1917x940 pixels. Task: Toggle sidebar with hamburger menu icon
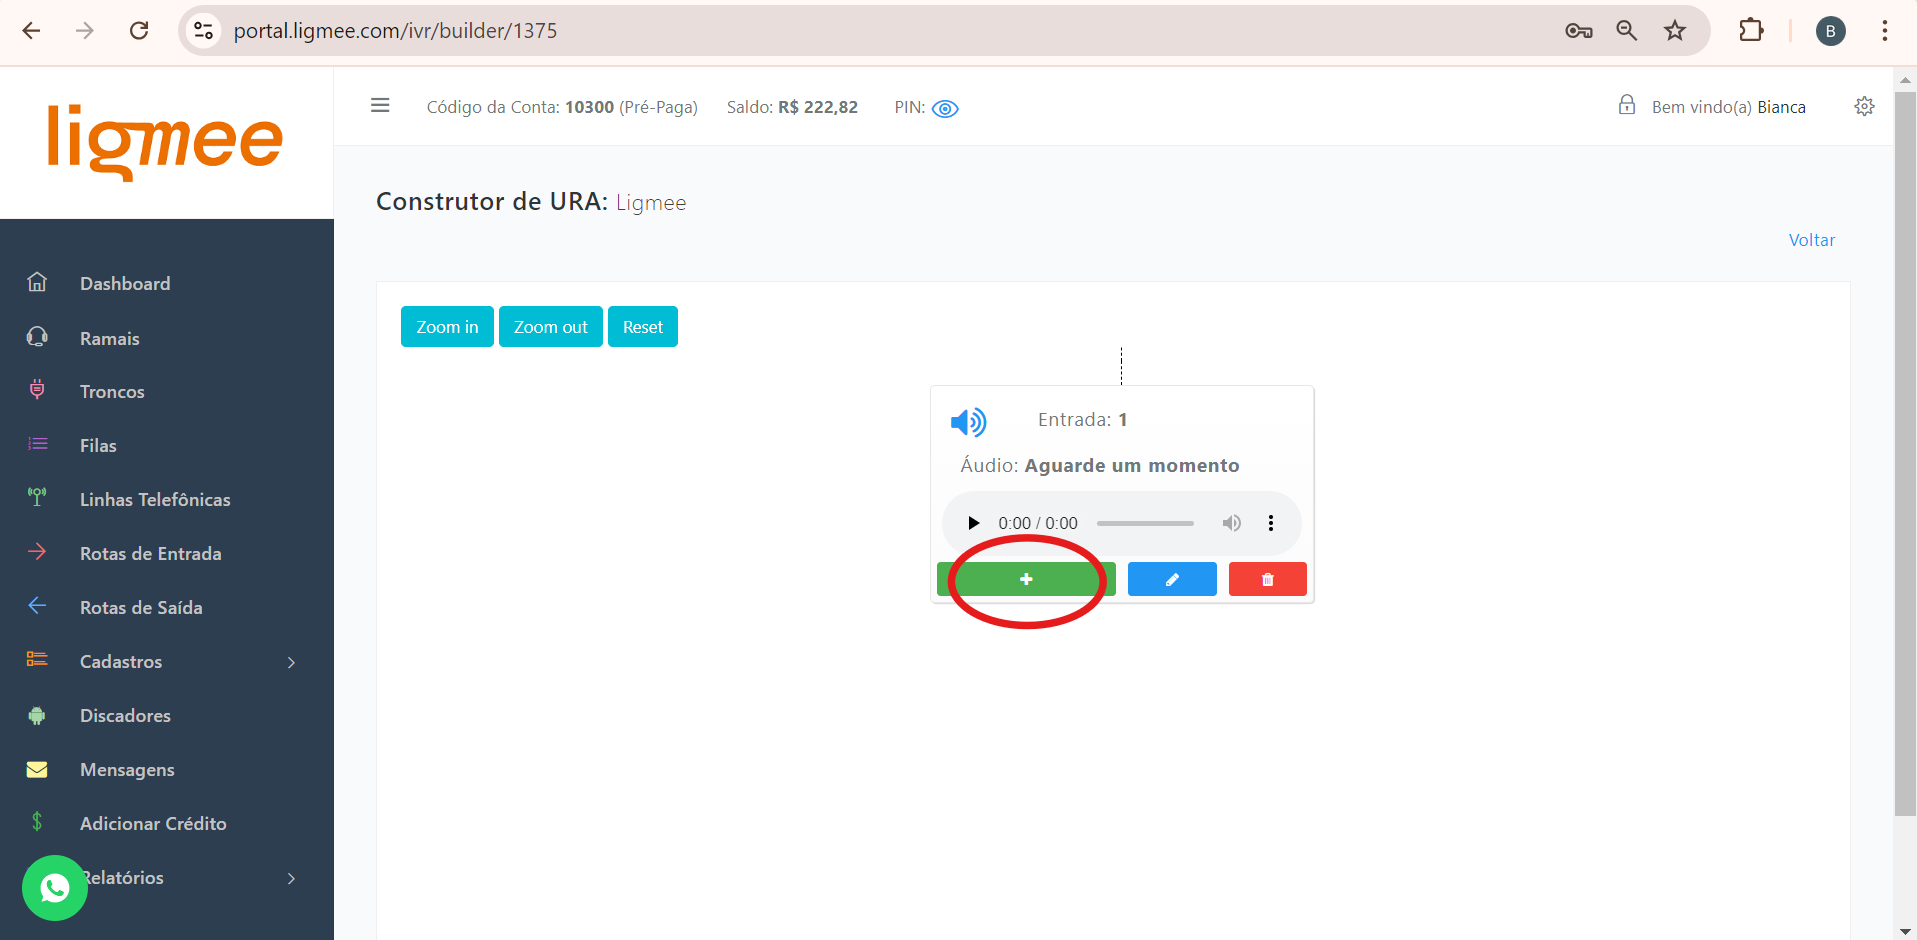[380, 106]
